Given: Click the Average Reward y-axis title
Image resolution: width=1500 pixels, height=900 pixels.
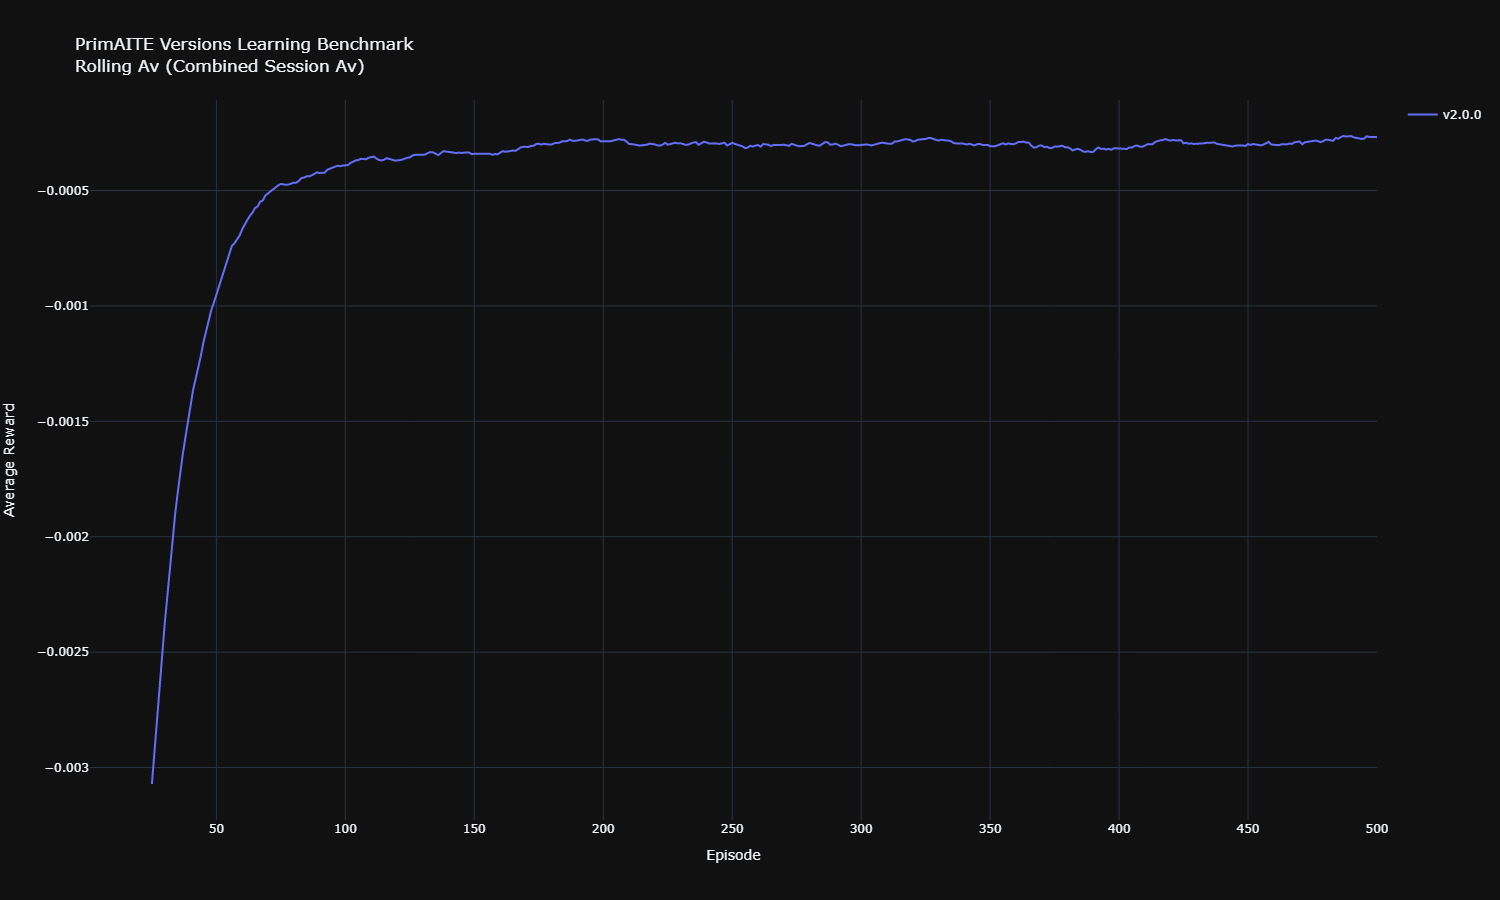Looking at the screenshot, I should tap(10, 460).
